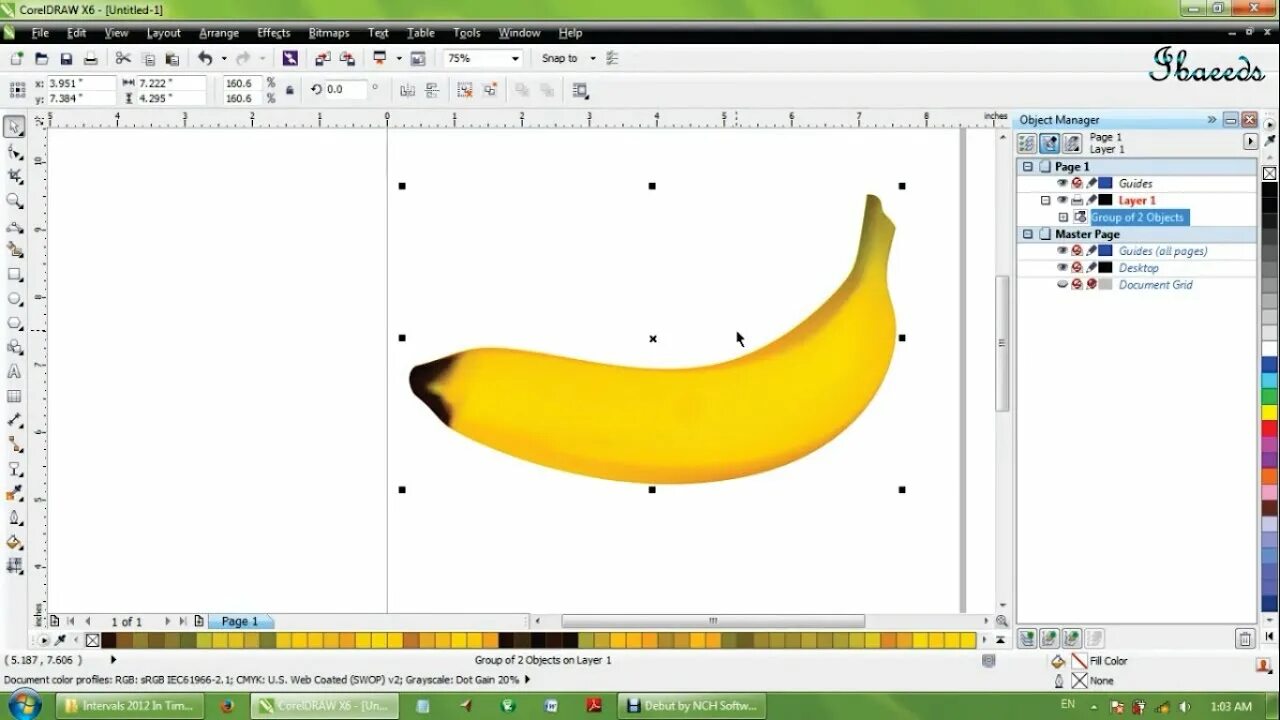Select the Color Eyedropper tool in the toolbox
Screen dimensions: 1280x720
tap(14, 493)
